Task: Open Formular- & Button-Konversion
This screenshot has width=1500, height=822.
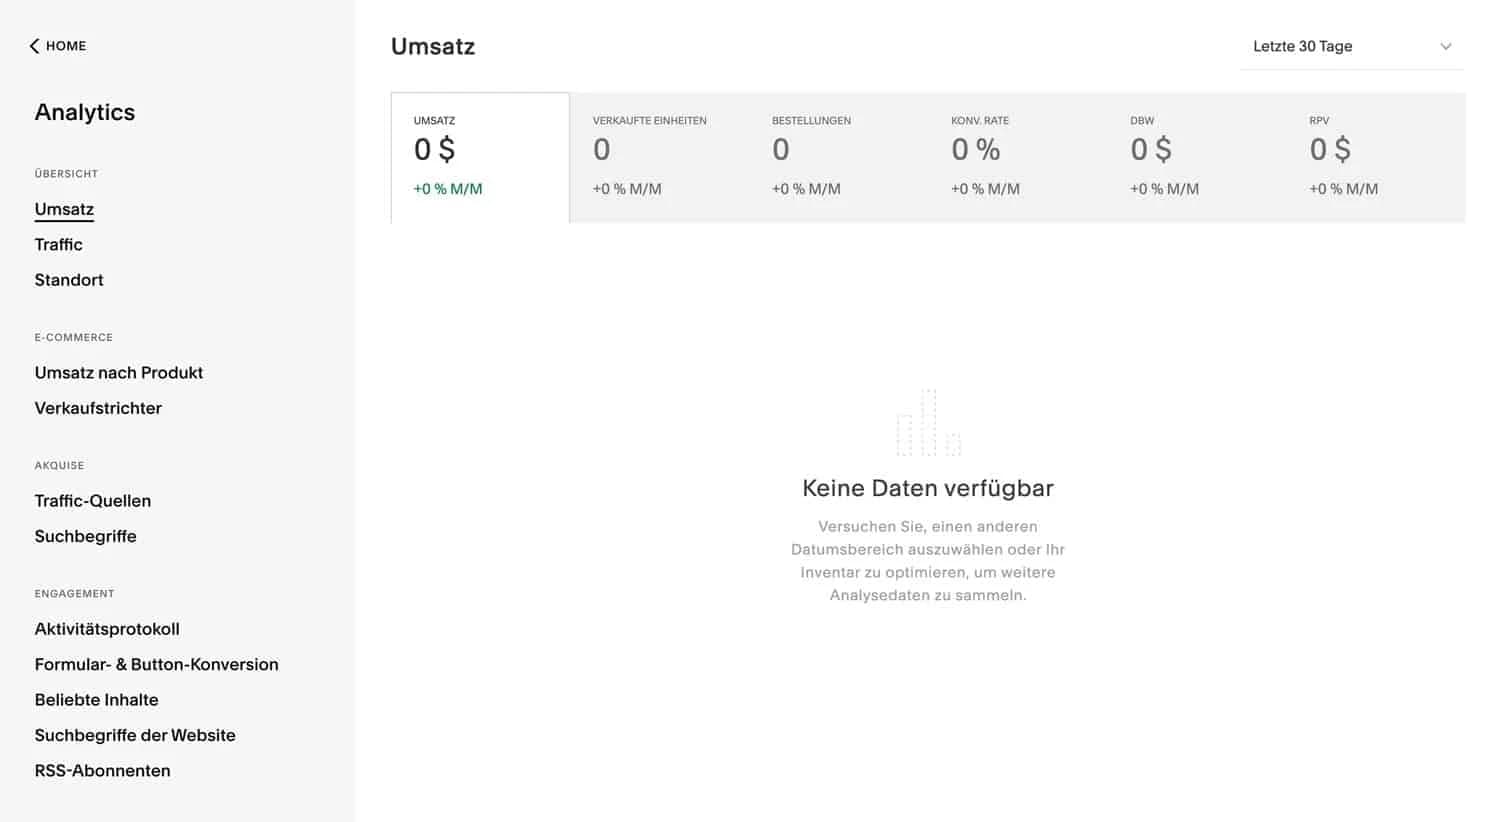Action: click(156, 664)
